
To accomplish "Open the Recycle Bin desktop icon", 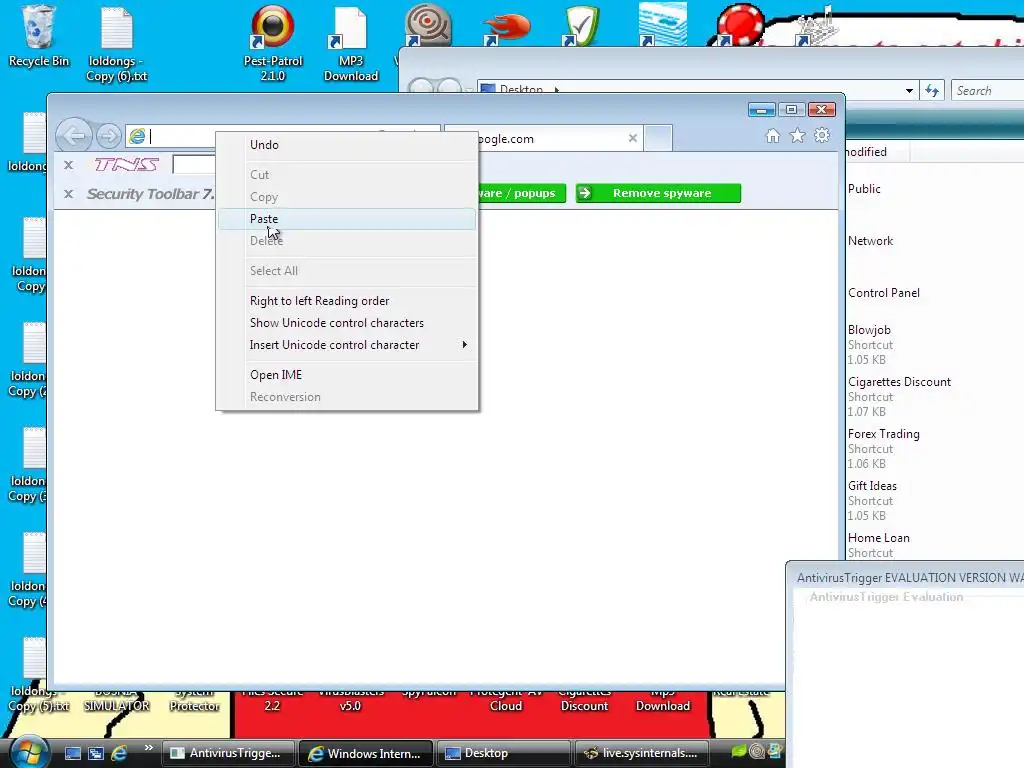I will 38,36.
